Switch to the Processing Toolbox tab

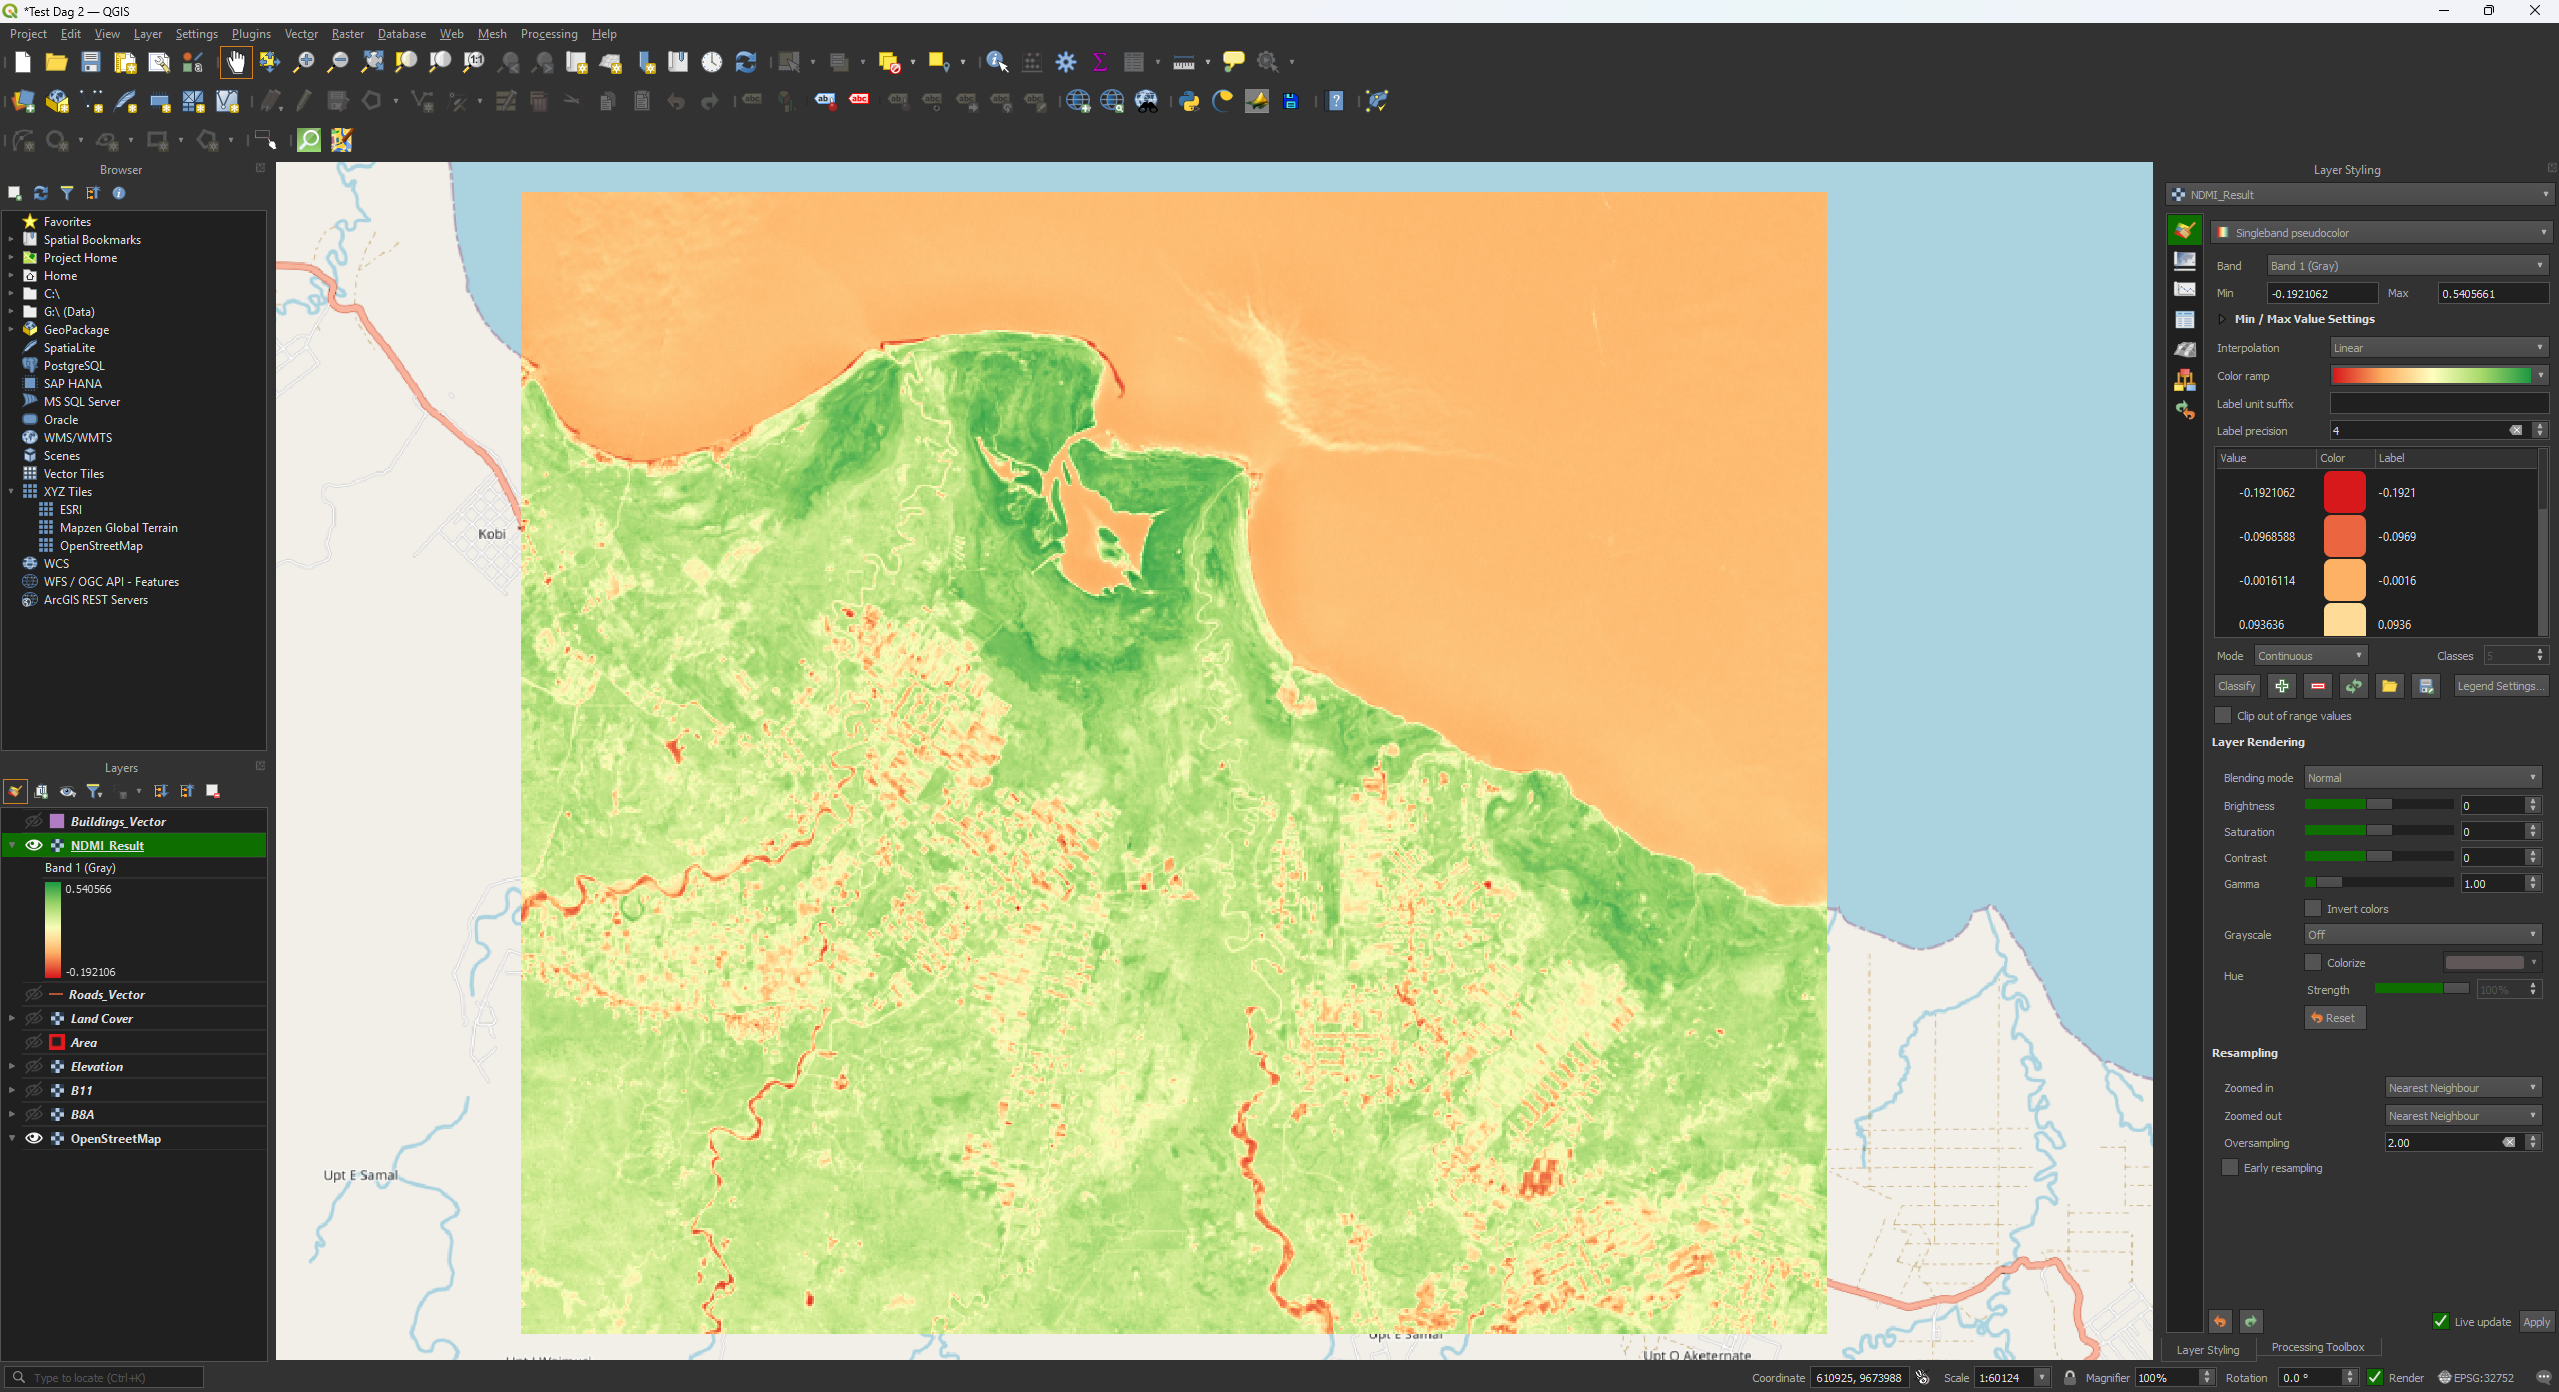(2317, 1348)
